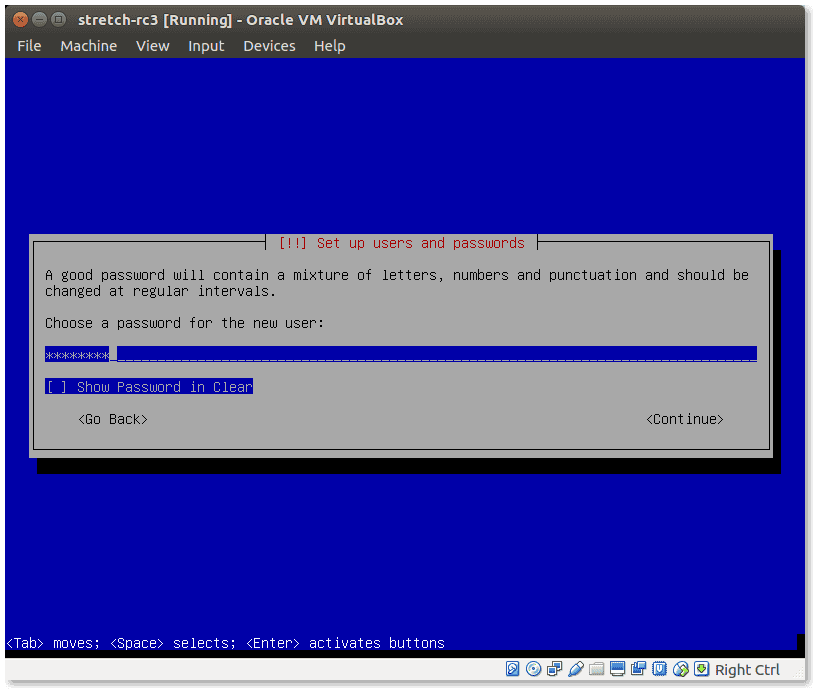Viewport: 814px width, 689px height.
Task: Open the File menu
Action: point(29,46)
